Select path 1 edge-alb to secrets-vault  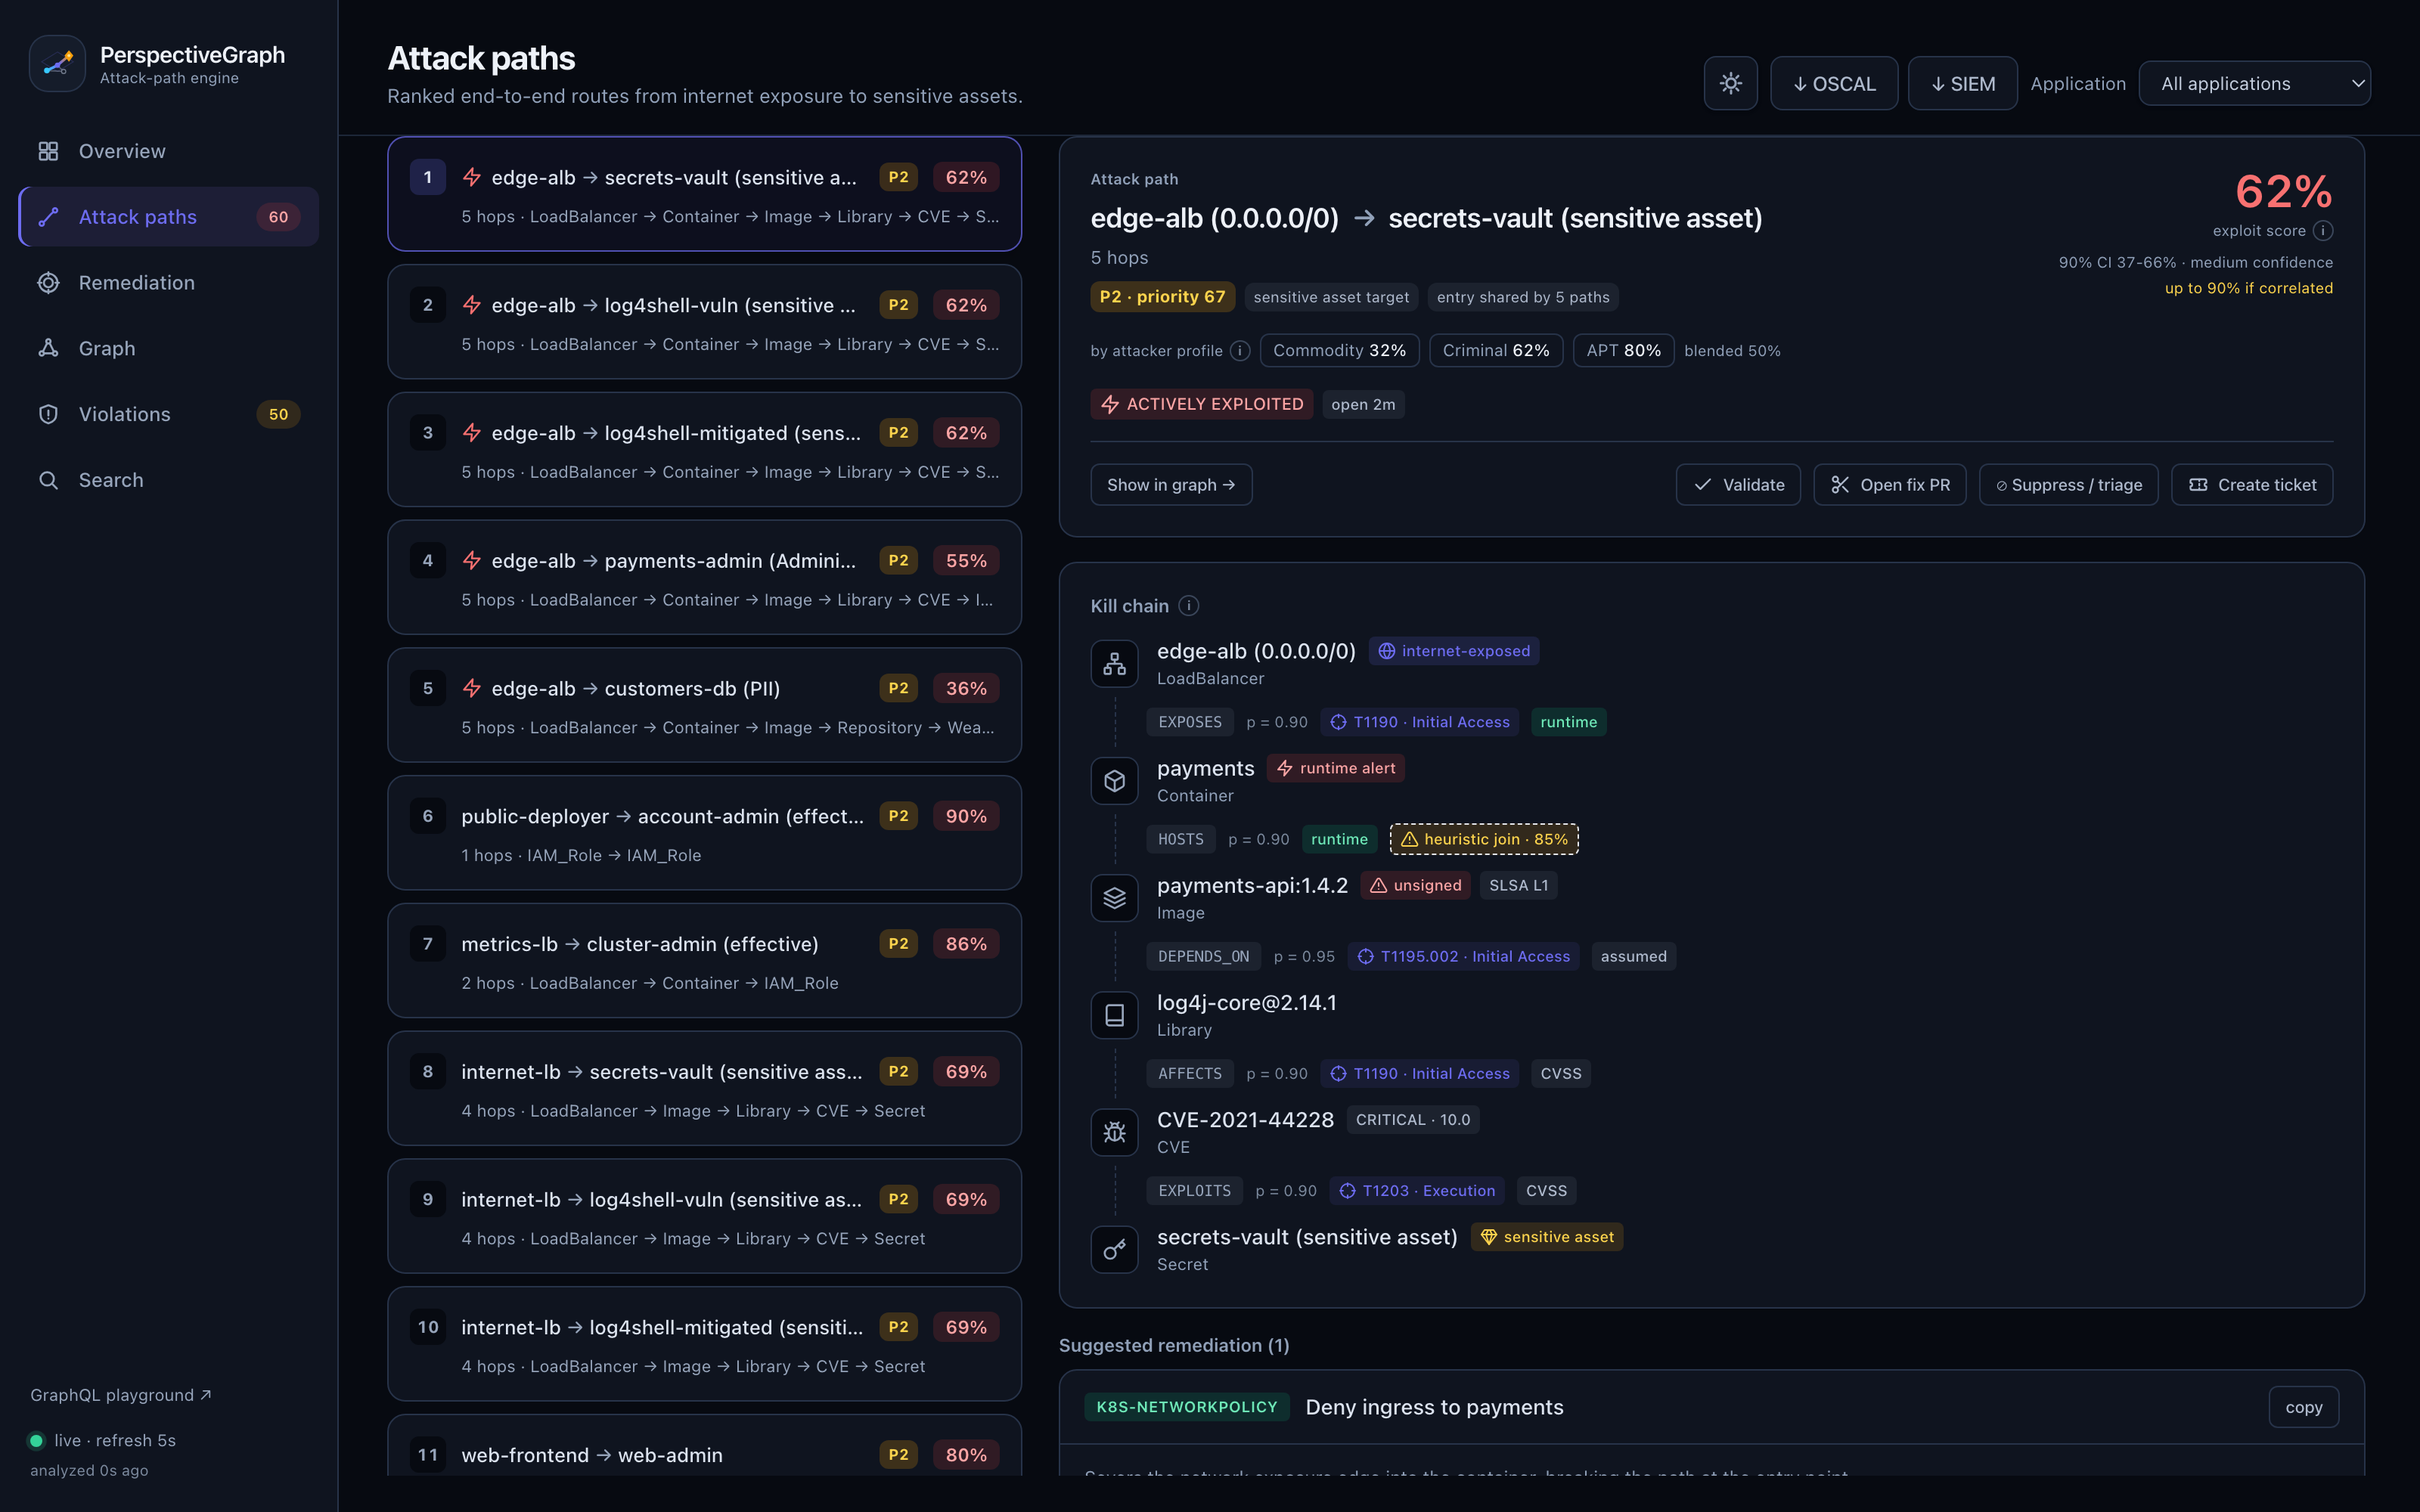click(704, 194)
